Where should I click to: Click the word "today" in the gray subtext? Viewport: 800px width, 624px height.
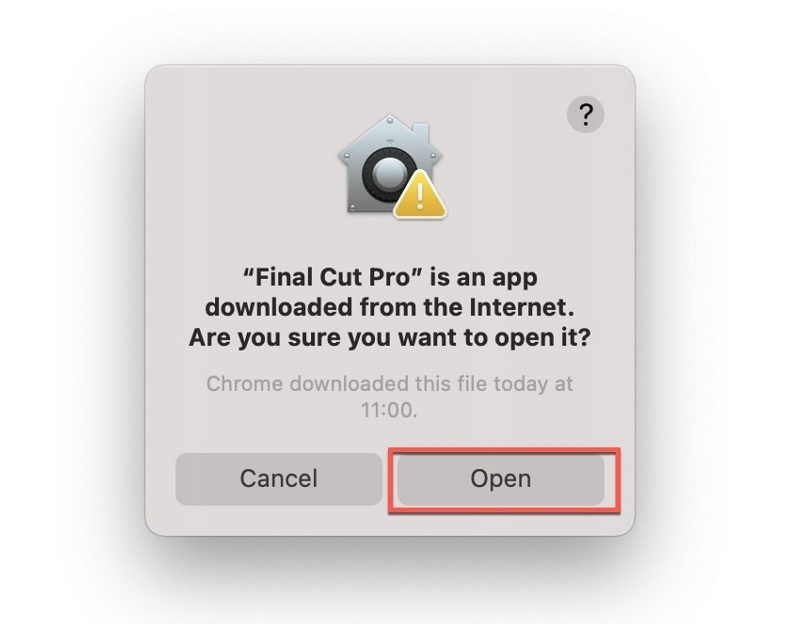coord(520,385)
